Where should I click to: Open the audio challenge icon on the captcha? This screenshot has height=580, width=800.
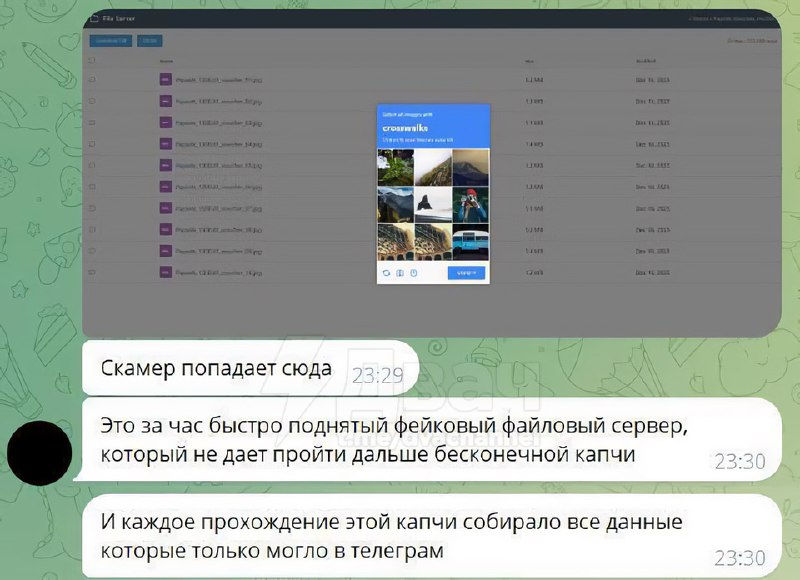(399, 272)
